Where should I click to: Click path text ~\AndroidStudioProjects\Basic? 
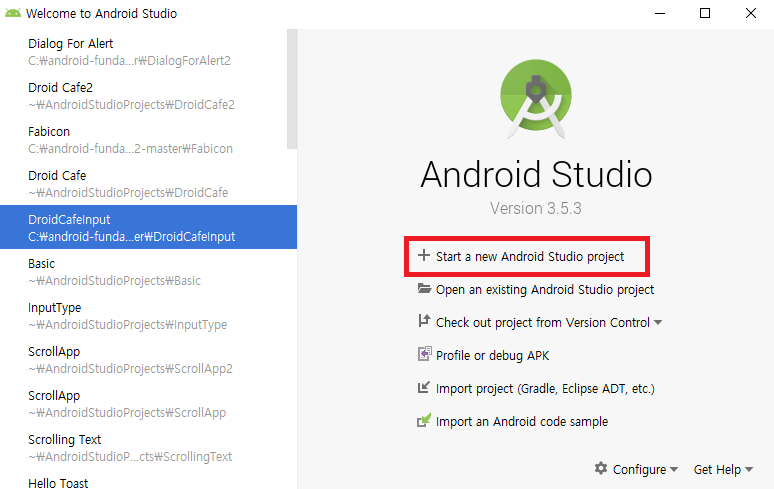coord(115,281)
